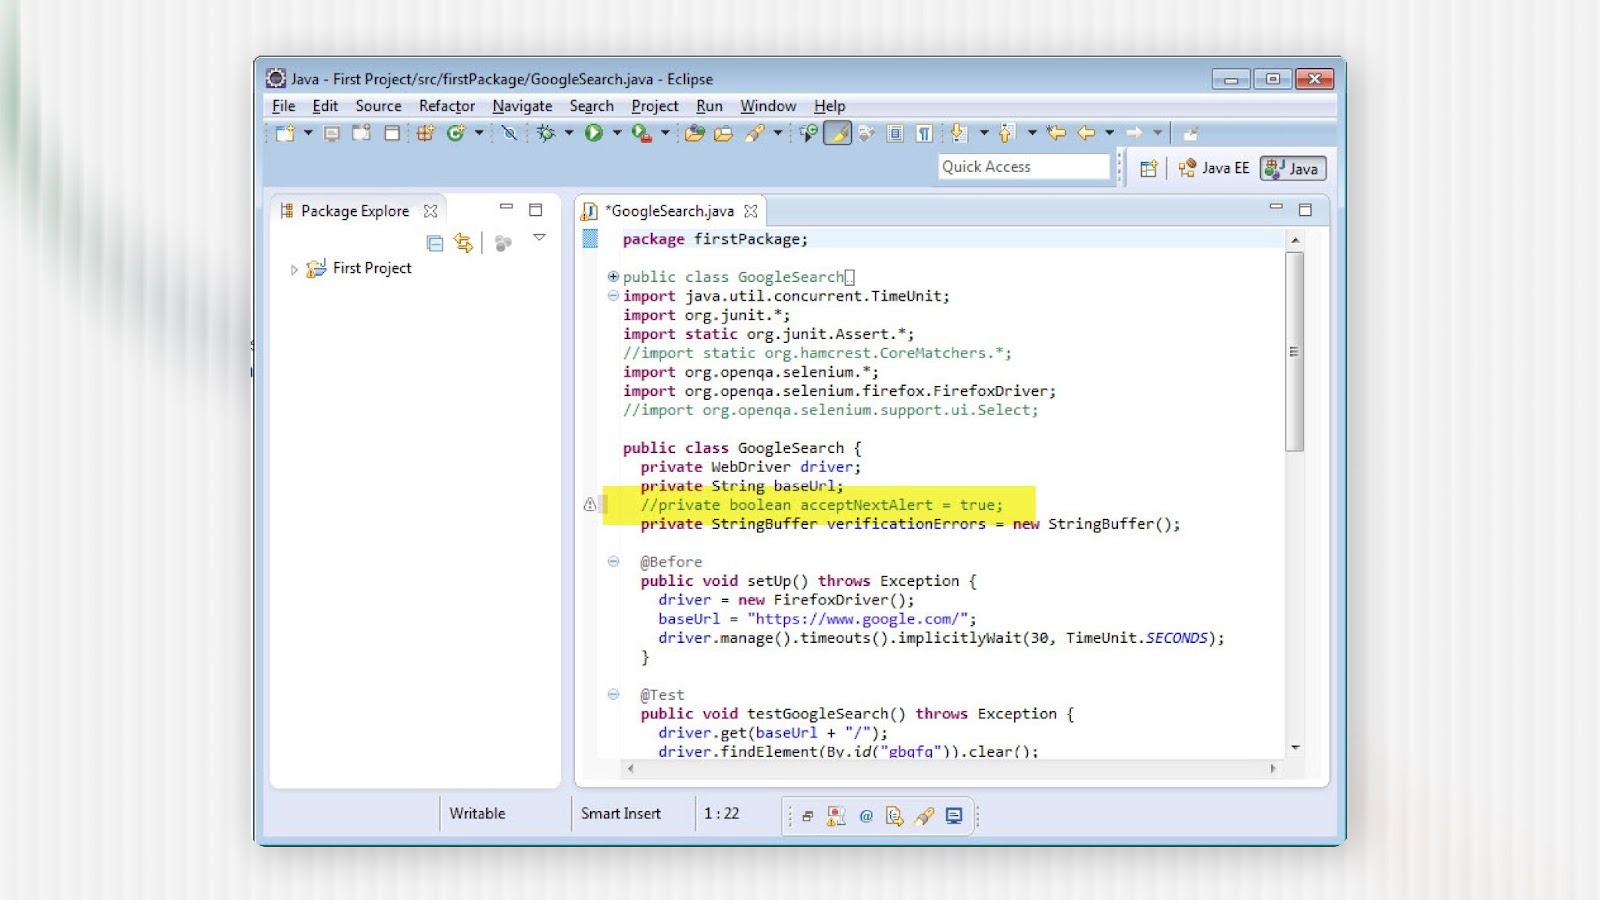Click the Console icon in status bar

click(954, 816)
